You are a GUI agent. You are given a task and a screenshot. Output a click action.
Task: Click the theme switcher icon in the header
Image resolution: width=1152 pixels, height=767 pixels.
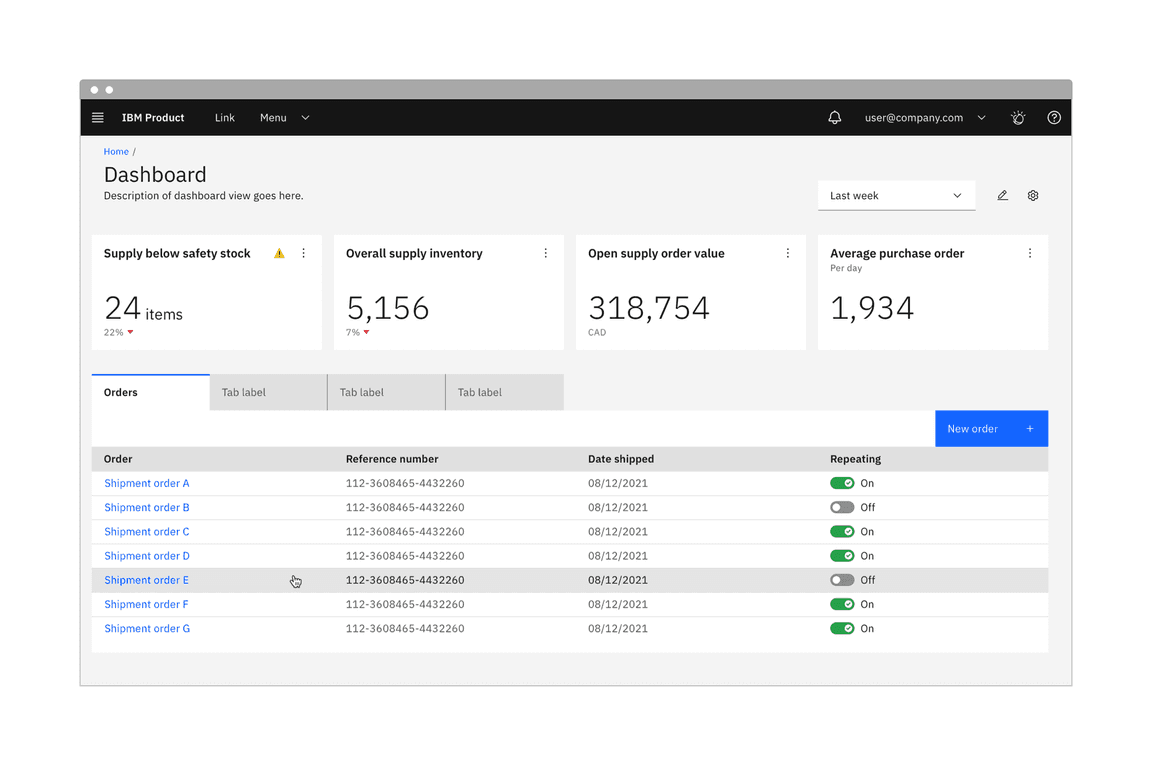pyautogui.click(x=1017, y=117)
